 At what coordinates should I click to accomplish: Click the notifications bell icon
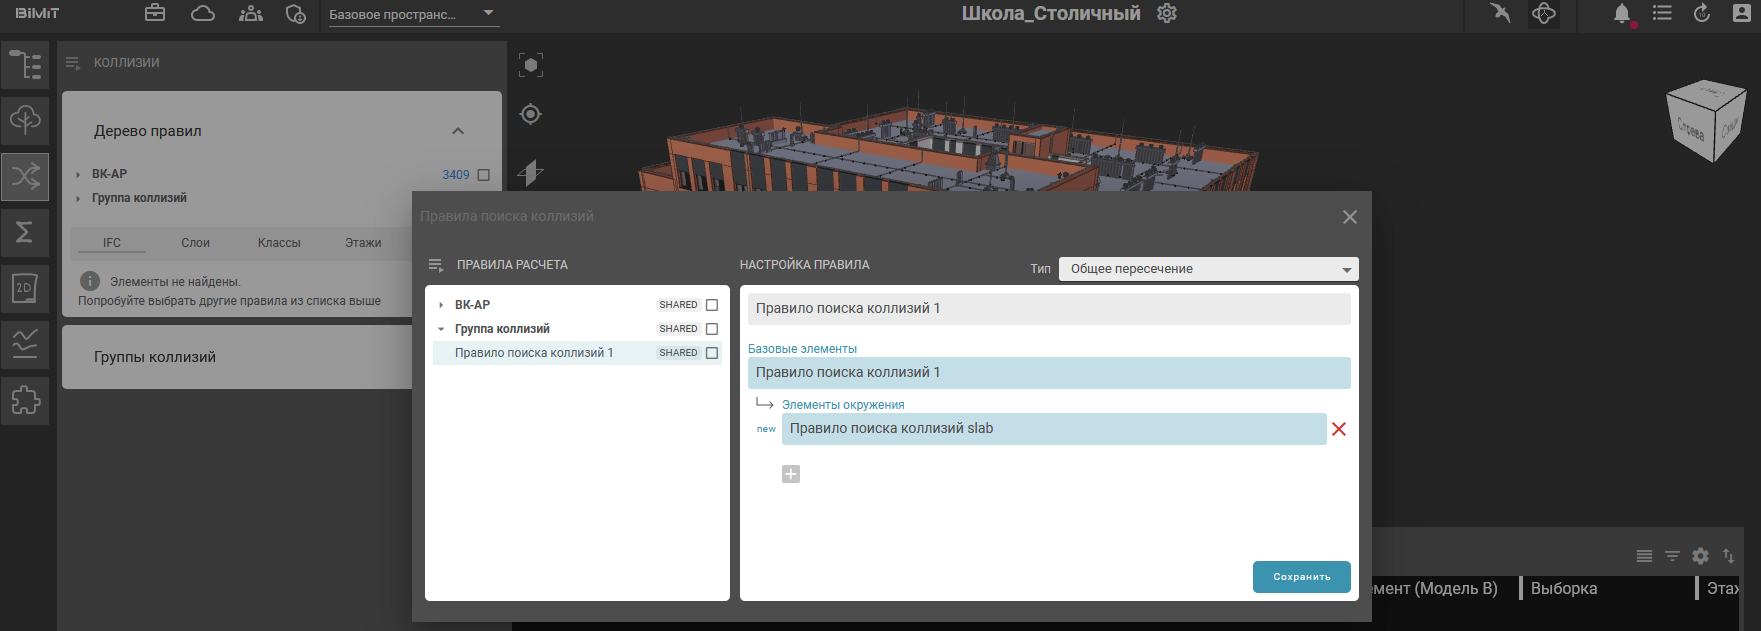point(1621,14)
